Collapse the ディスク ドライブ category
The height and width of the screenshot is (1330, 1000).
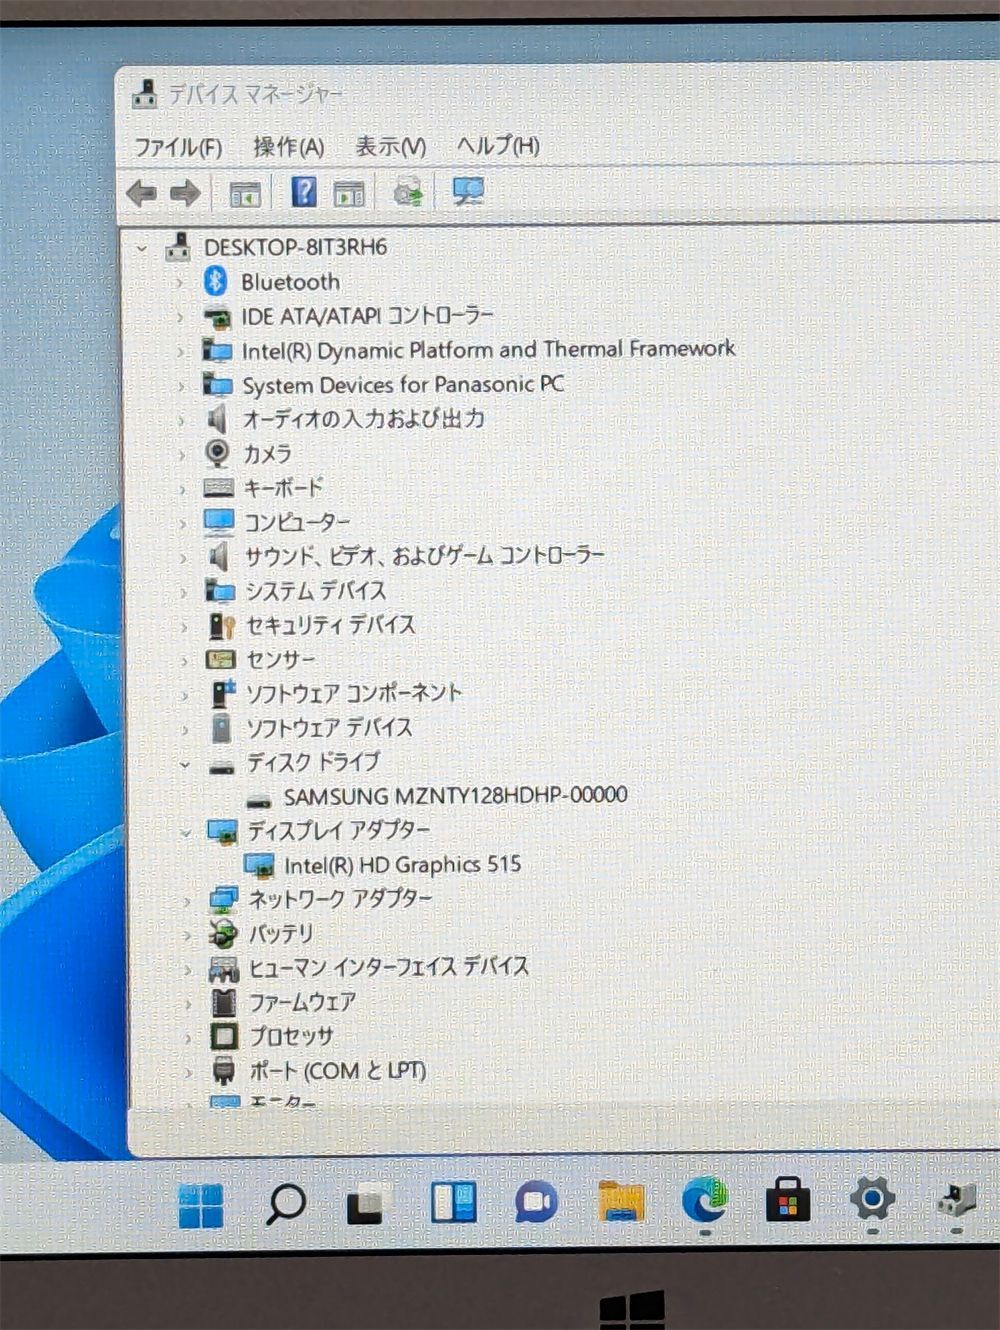tap(184, 765)
